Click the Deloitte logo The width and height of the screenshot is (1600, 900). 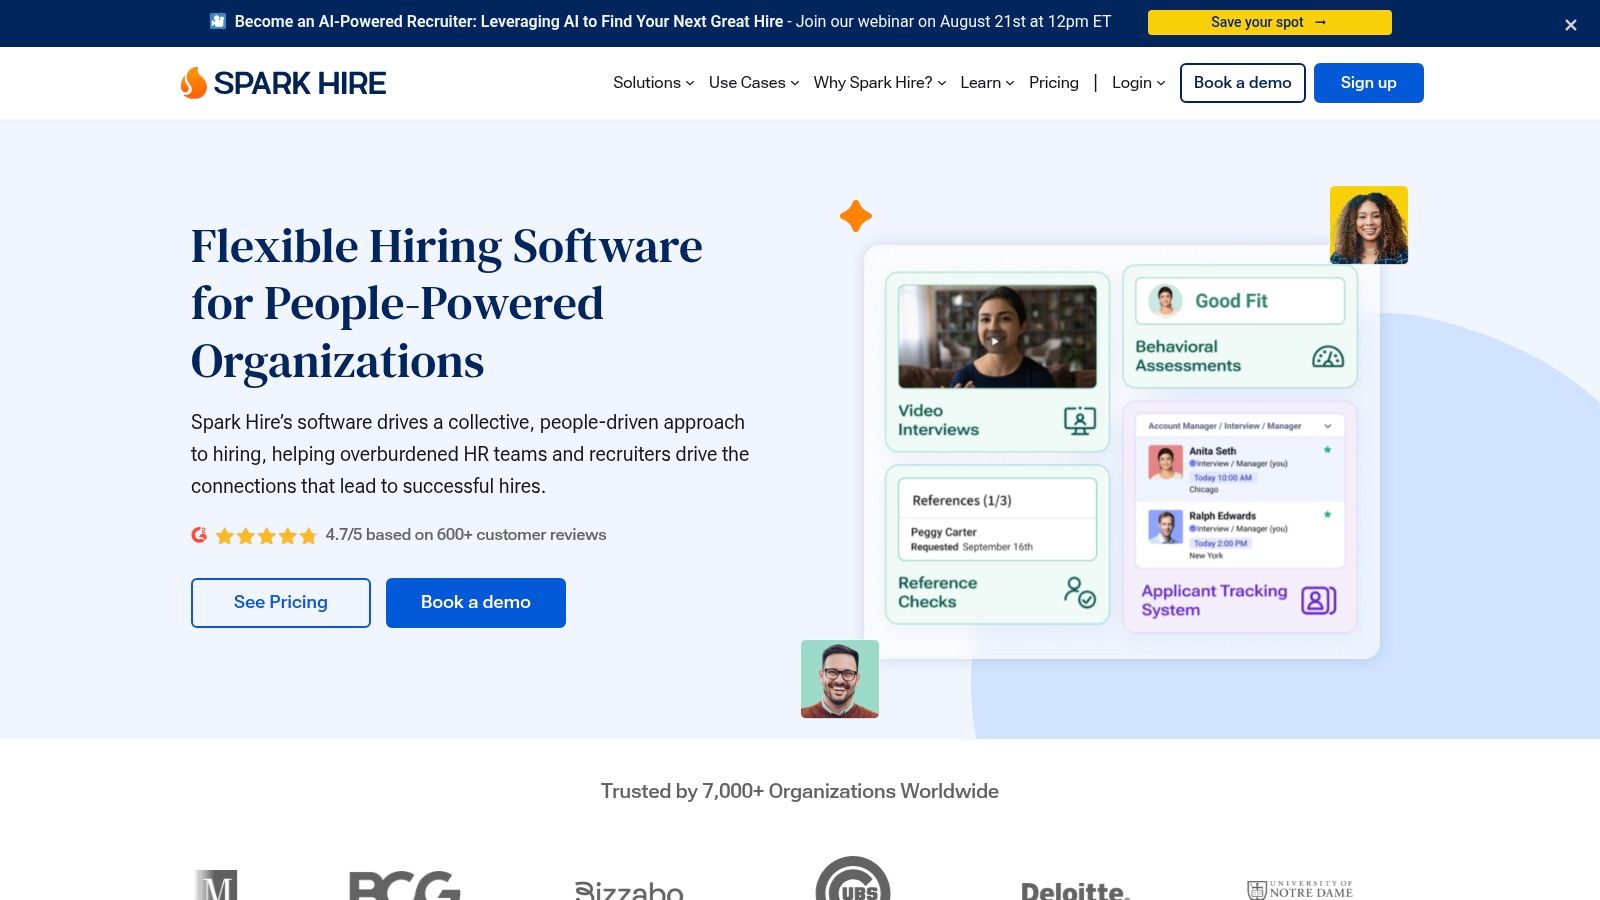pyautogui.click(x=1075, y=890)
